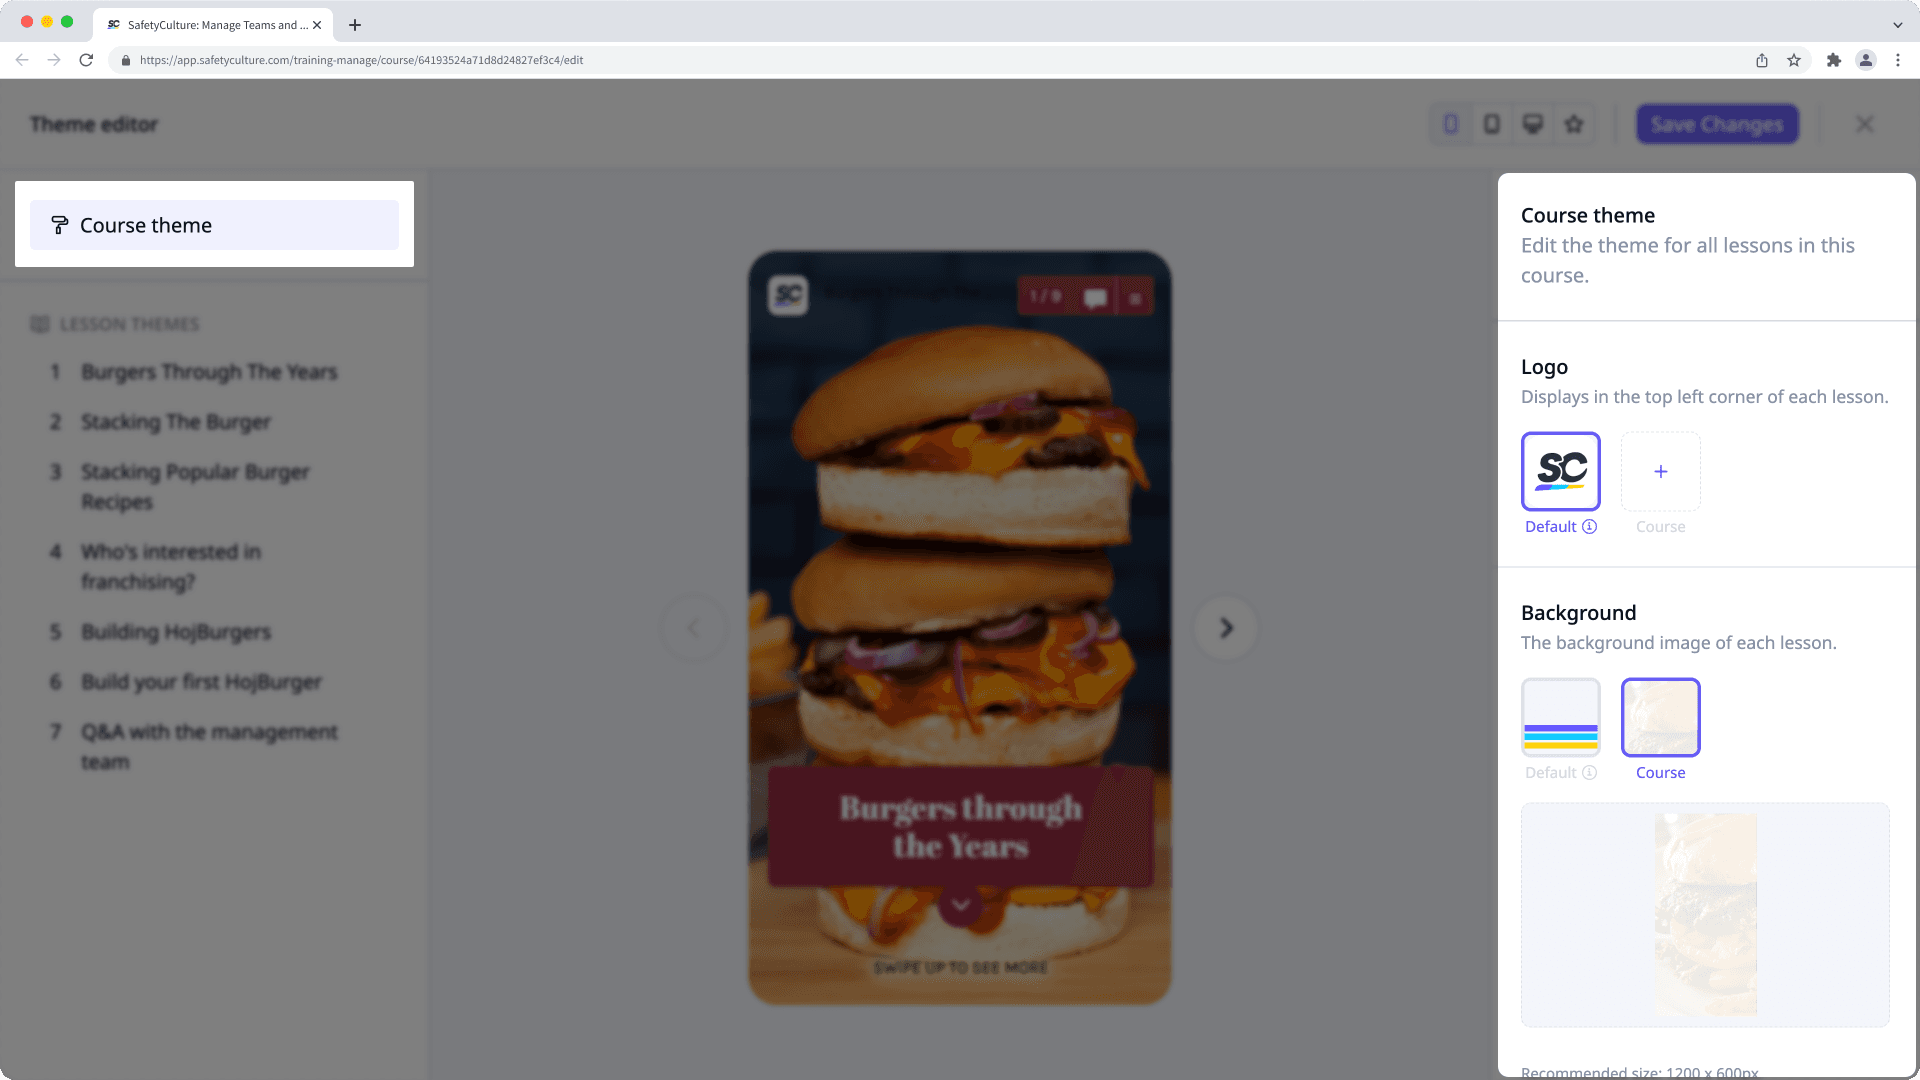This screenshot has height=1080, width=1920.
Task: Select the Default background color swatch
Action: pos(1560,716)
